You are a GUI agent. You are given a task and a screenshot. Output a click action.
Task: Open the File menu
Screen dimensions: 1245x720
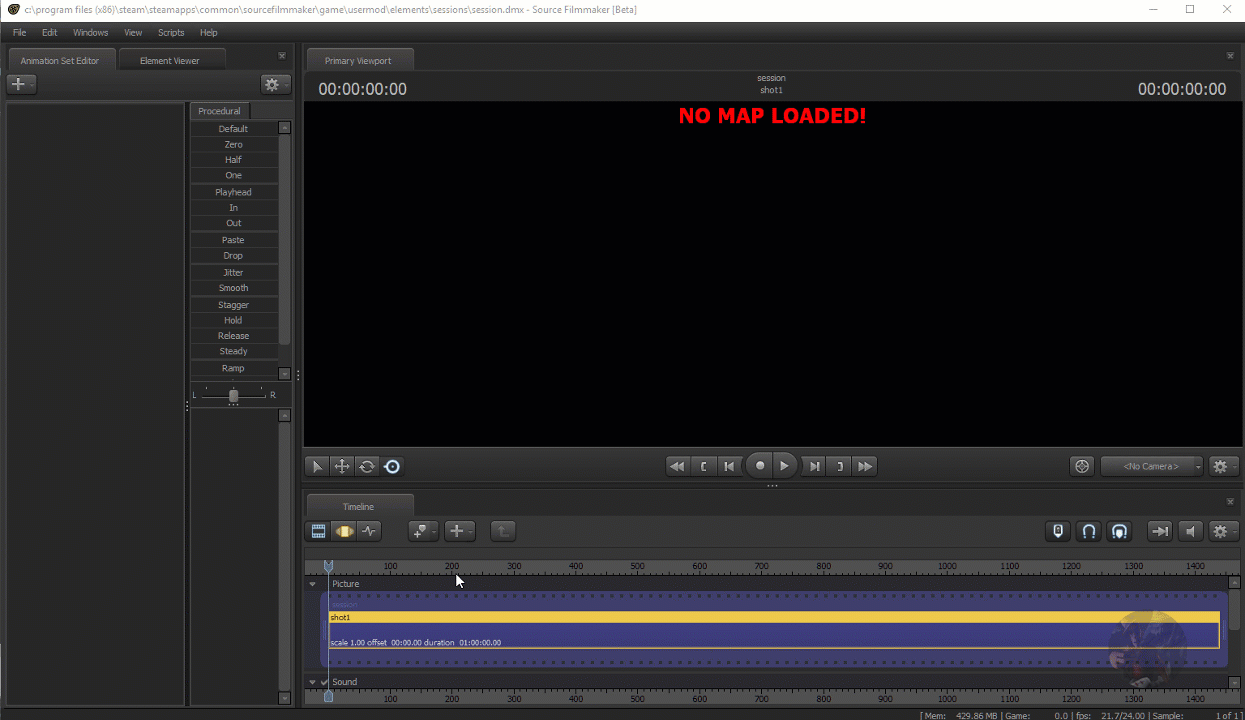pyautogui.click(x=19, y=33)
